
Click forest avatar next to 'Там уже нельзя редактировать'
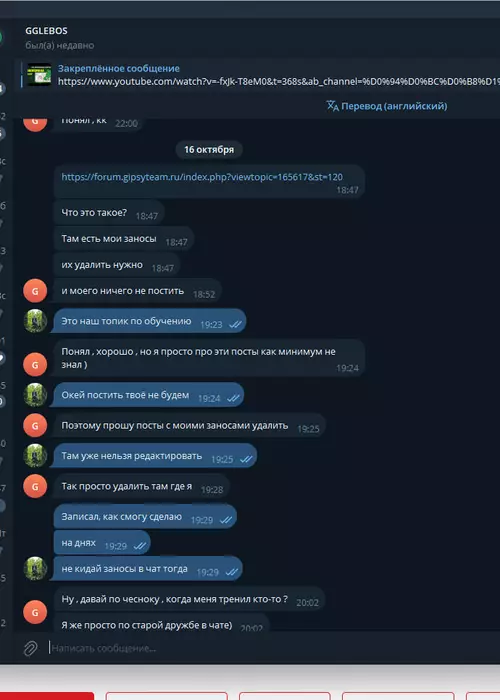35,456
